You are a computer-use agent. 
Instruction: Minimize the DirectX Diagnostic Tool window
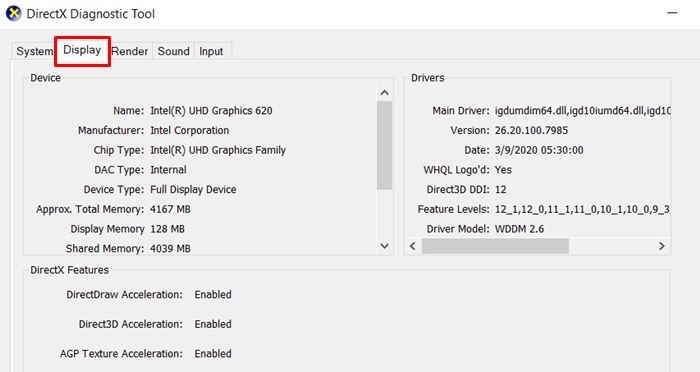click(672, 13)
